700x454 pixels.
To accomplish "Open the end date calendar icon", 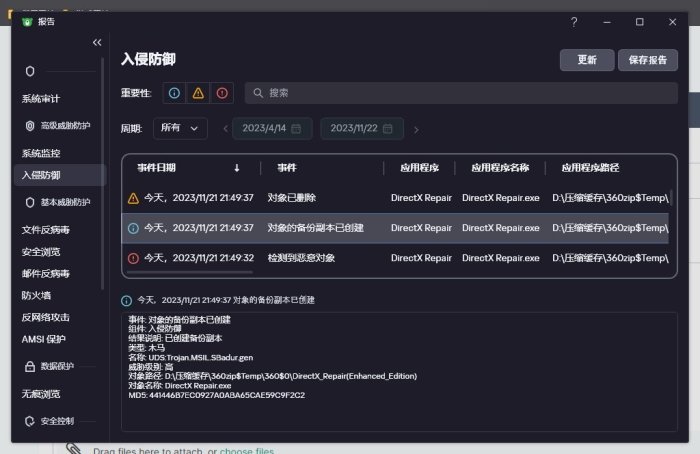I will point(388,129).
